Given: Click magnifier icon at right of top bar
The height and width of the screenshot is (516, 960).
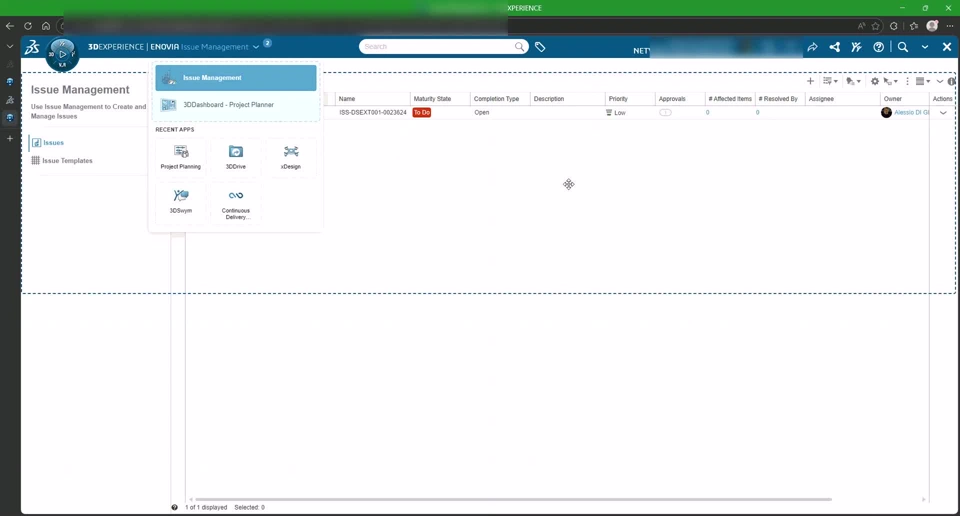Looking at the screenshot, I should click(x=903, y=47).
